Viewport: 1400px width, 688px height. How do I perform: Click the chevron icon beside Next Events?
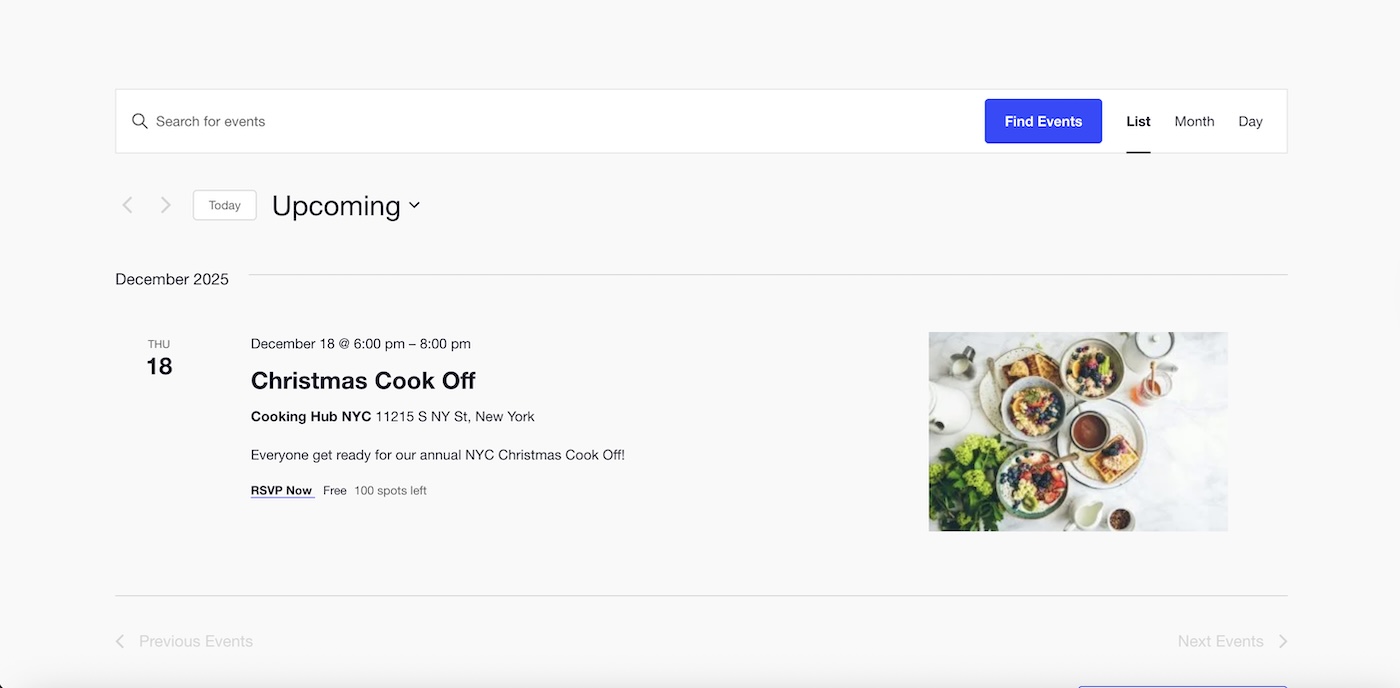pos(1283,641)
